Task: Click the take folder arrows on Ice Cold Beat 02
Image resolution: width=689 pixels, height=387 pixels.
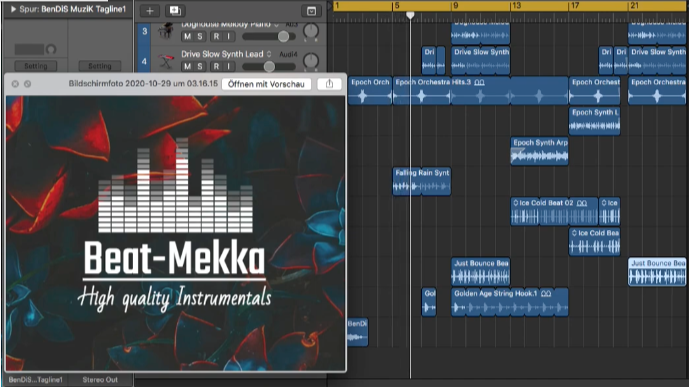Action: 515,203
